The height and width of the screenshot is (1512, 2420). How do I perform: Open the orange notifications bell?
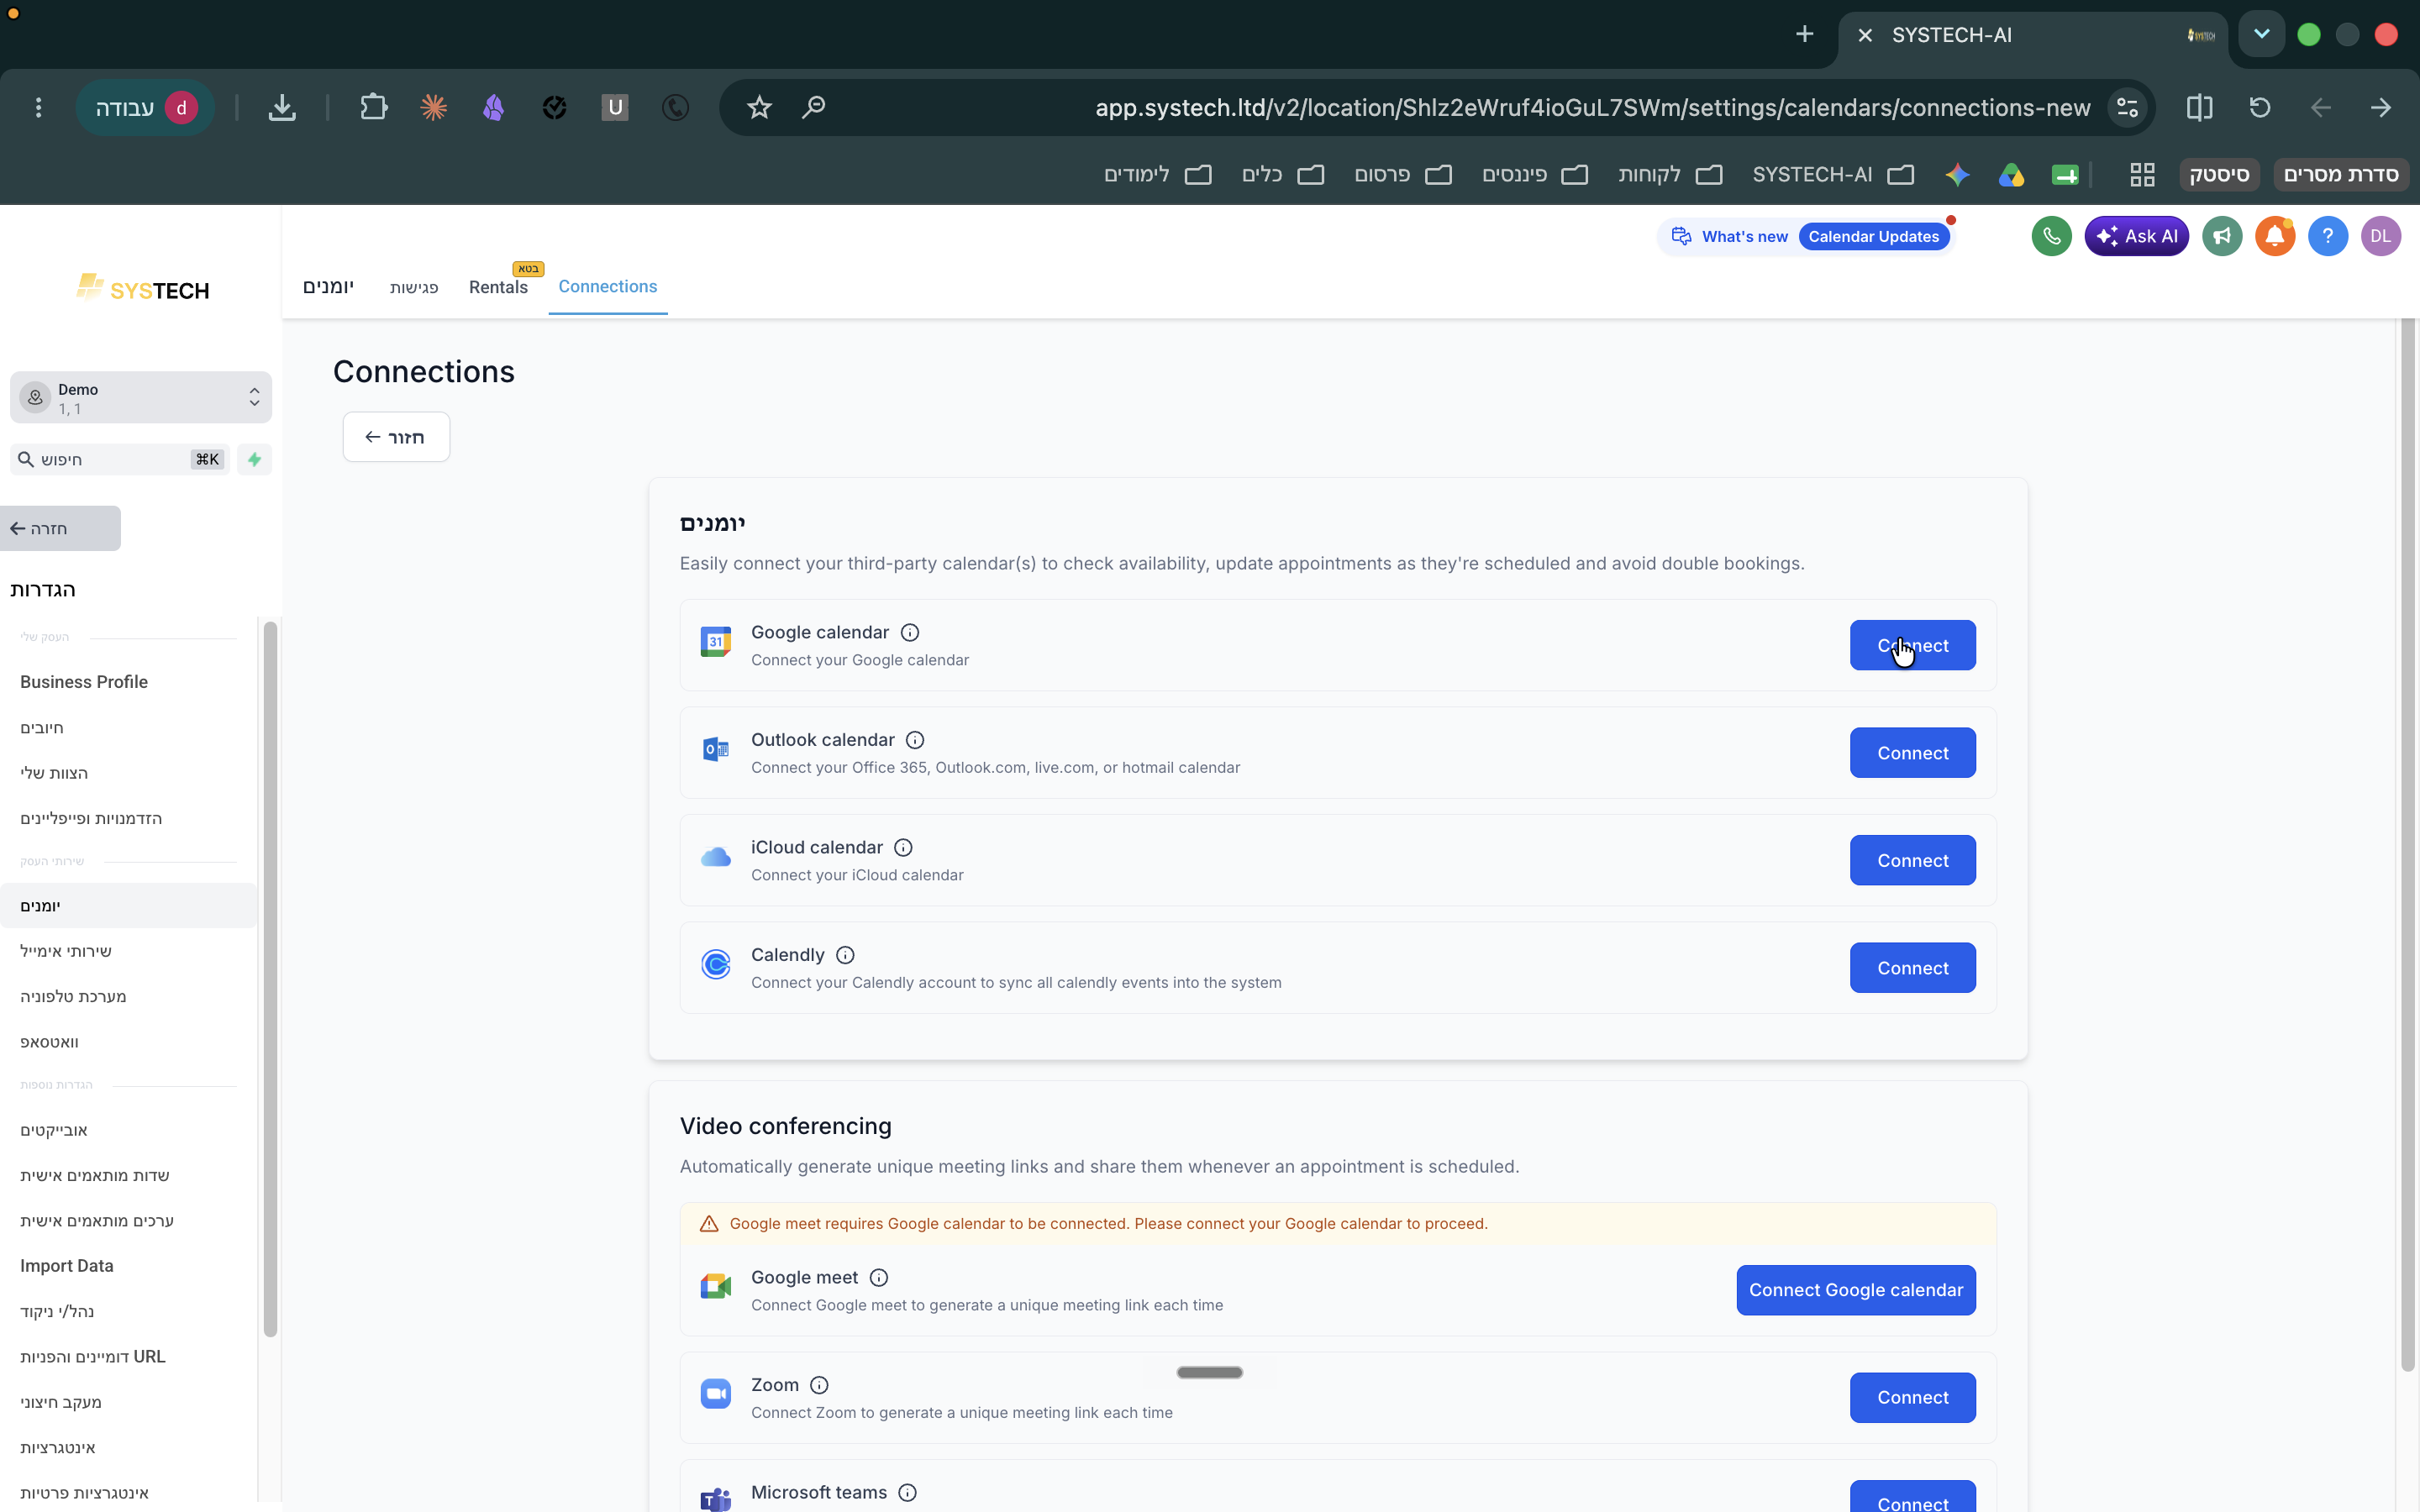point(2275,236)
